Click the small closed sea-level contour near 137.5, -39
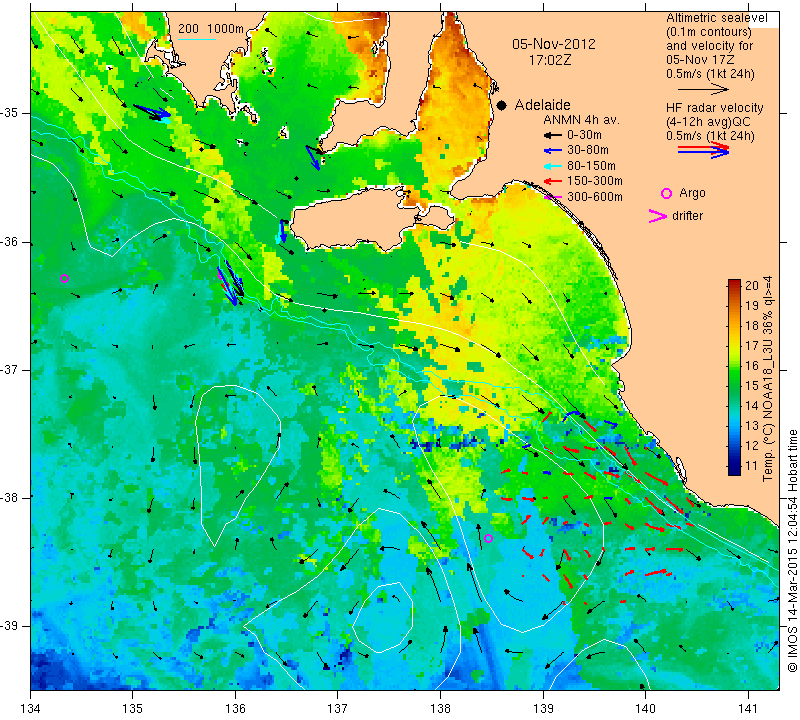800x720 pixels. [x=382, y=617]
